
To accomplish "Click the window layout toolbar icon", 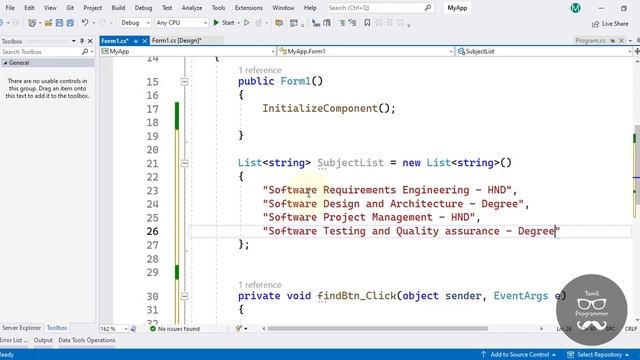I will (293, 23).
